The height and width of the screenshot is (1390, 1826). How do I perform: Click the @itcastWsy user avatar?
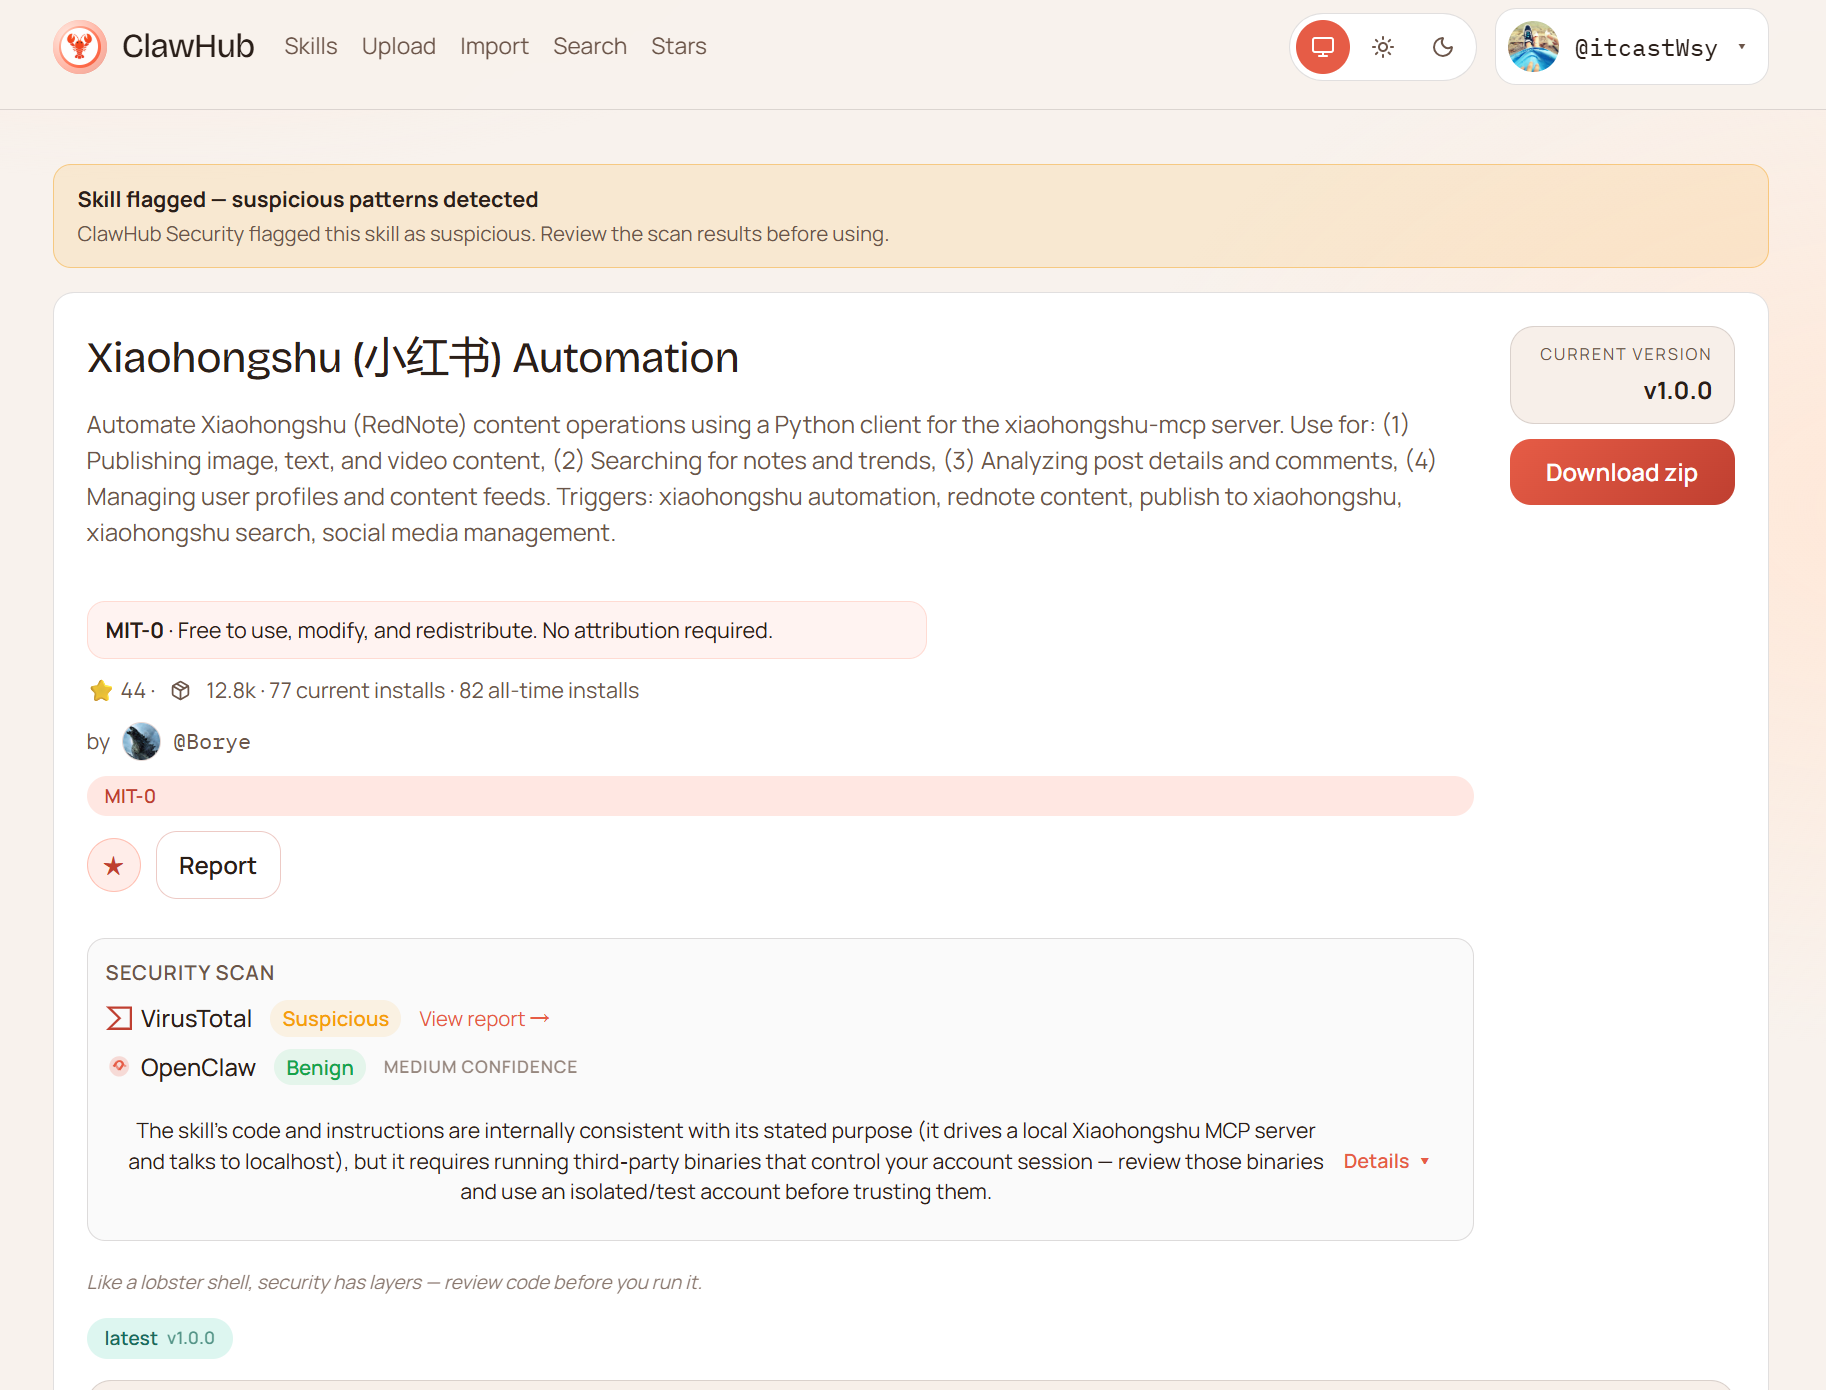point(1533,47)
